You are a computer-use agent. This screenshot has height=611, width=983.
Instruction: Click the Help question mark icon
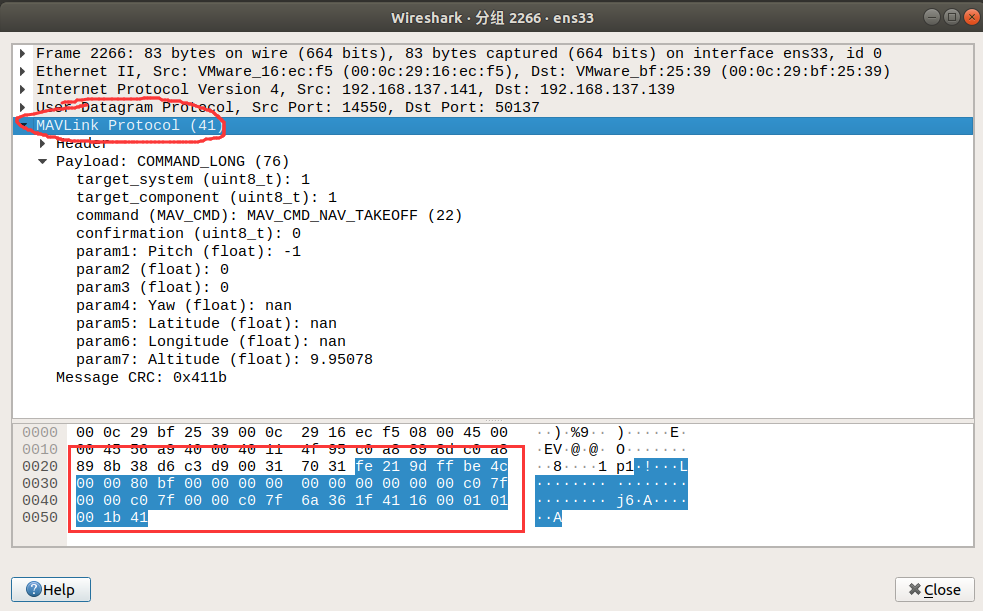(x=34, y=590)
